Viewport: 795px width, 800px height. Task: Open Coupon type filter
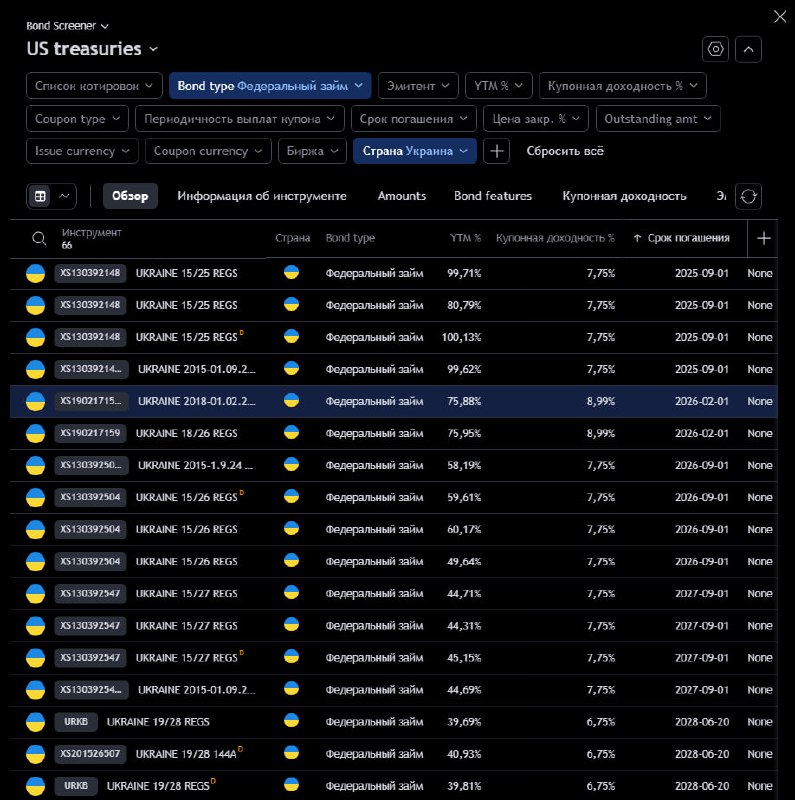pyautogui.click(x=78, y=118)
